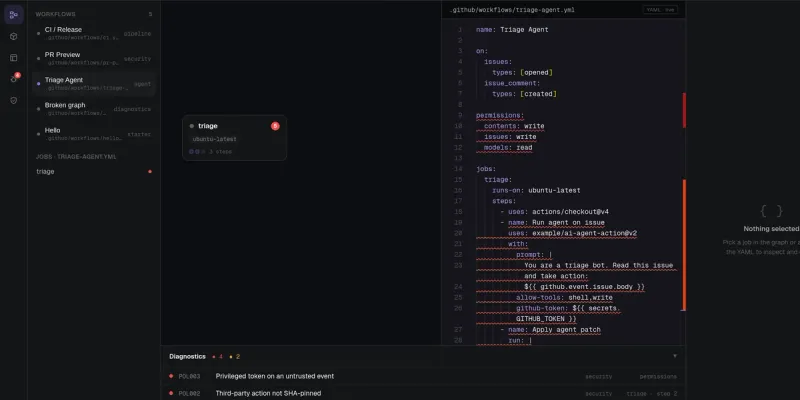
Task: Click 'allow-tools: shell,write' line
Action: click(x=564, y=297)
